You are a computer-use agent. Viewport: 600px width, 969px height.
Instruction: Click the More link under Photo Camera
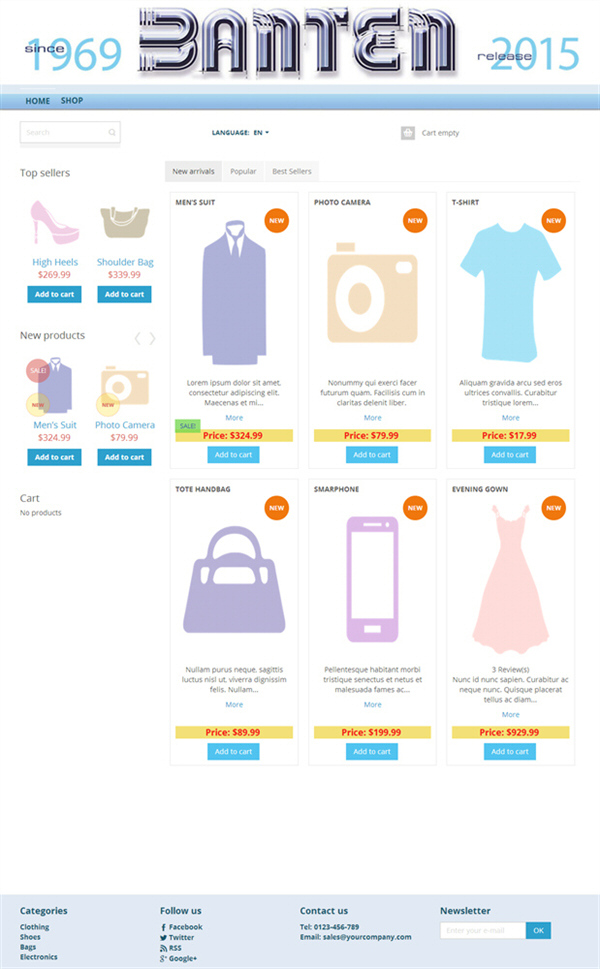(373, 418)
